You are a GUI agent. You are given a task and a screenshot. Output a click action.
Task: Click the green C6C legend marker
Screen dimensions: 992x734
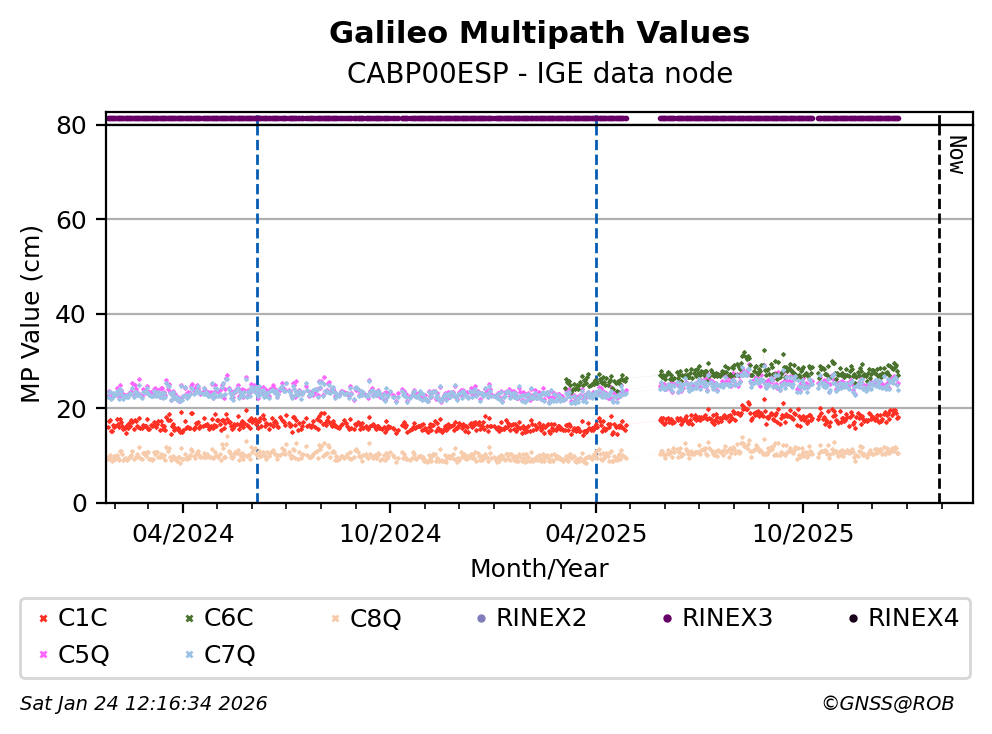pyautogui.click(x=188, y=618)
